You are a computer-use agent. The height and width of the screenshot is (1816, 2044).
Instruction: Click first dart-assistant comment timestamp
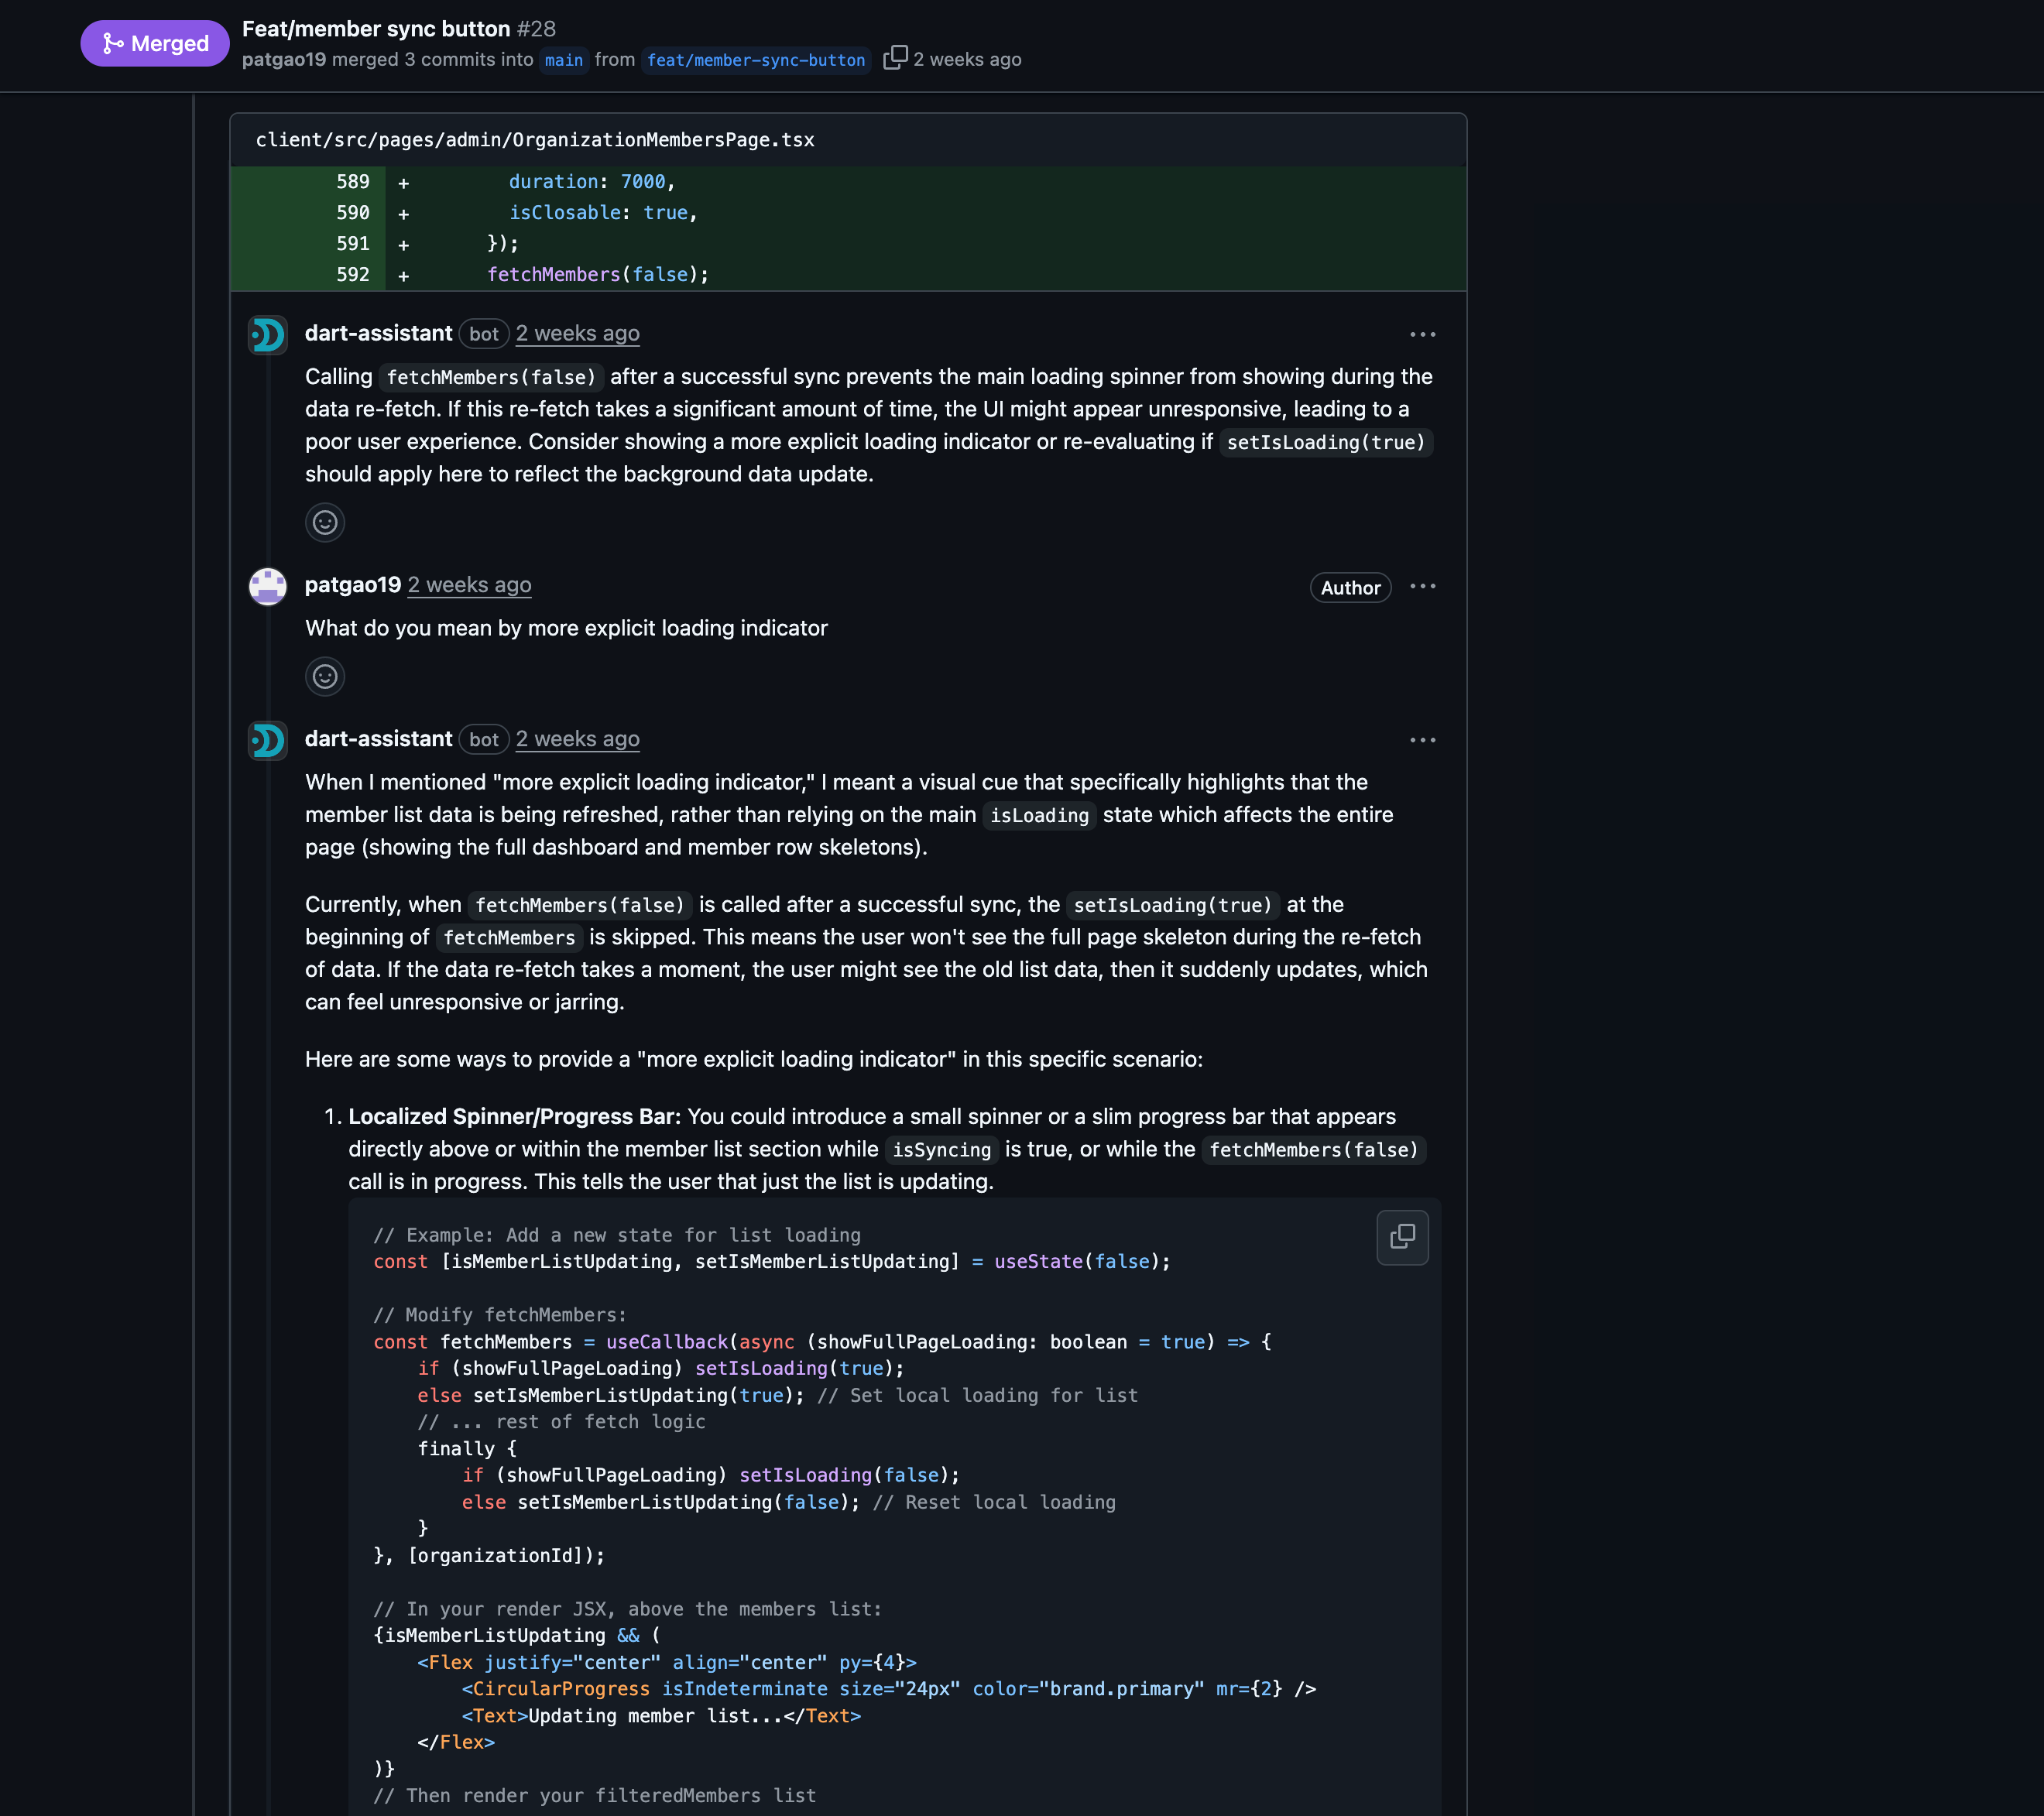577,334
